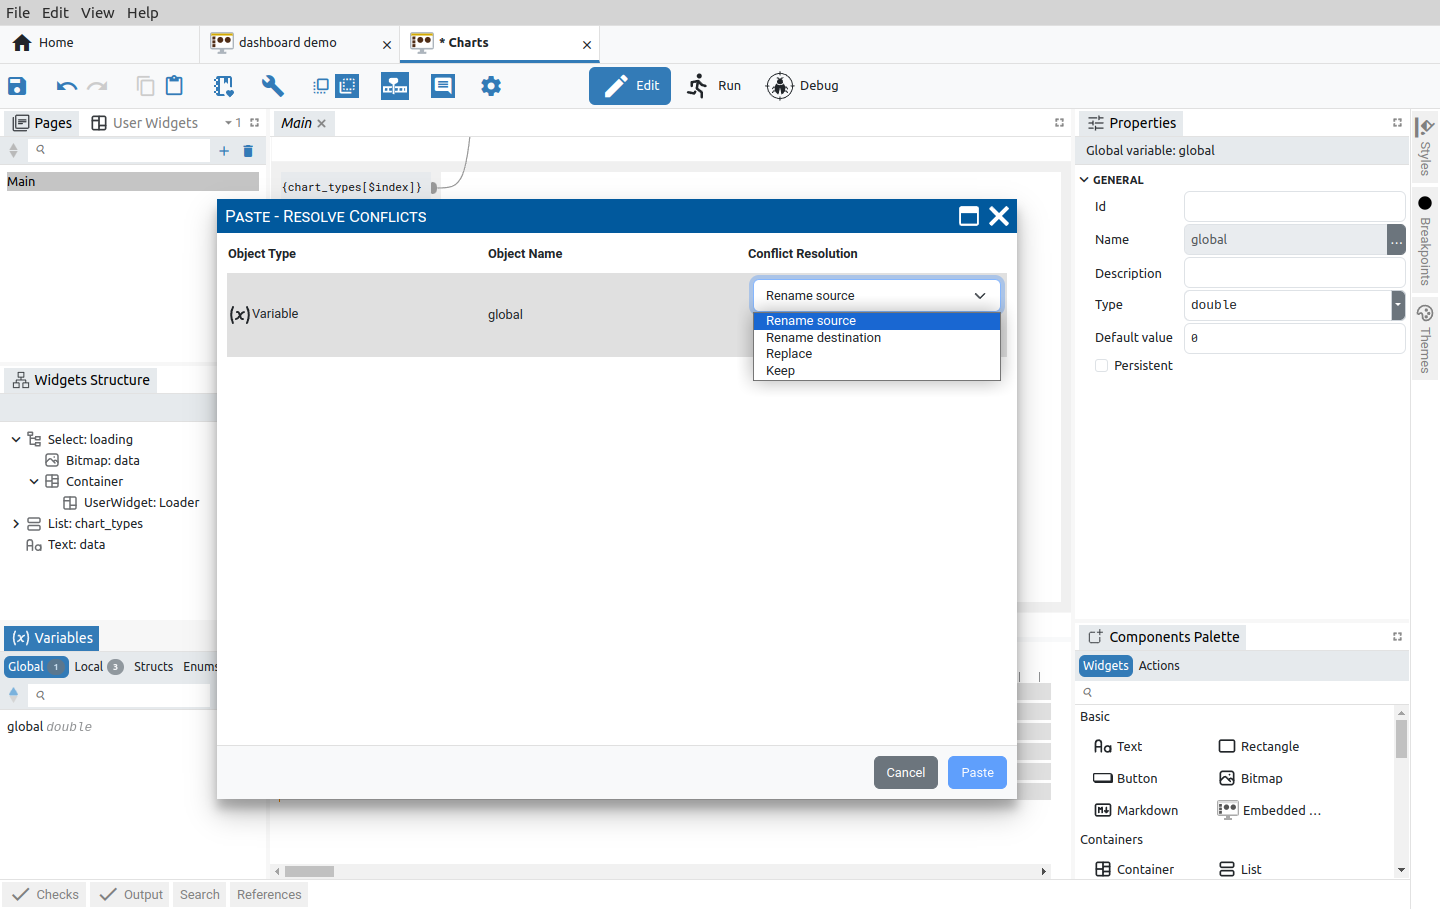Enable the Persistent checkbox
1440x909 pixels.
[1102, 366]
